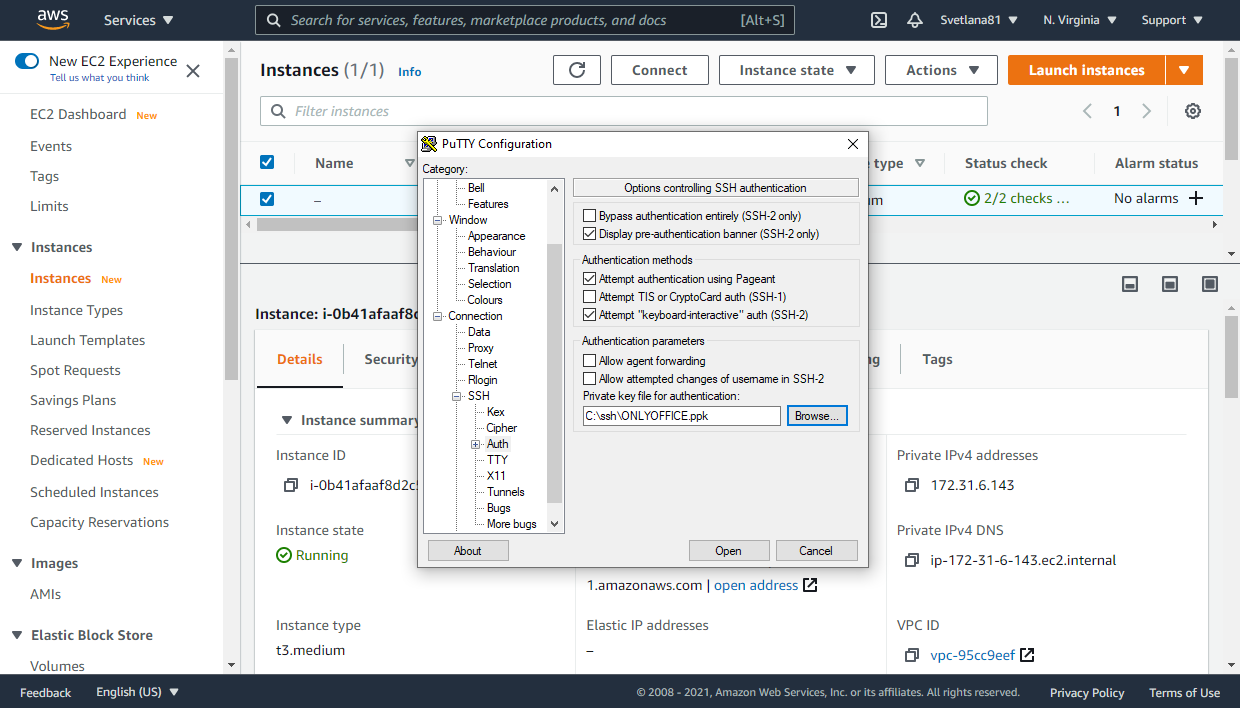1240x708 pixels.
Task: Toggle the select-all instances header checkbox
Action: pyautogui.click(x=267, y=162)
